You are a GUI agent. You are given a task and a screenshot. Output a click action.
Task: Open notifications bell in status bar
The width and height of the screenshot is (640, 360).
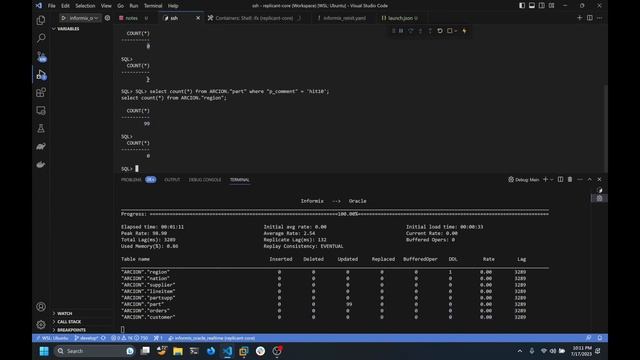(x=600, y=338)
